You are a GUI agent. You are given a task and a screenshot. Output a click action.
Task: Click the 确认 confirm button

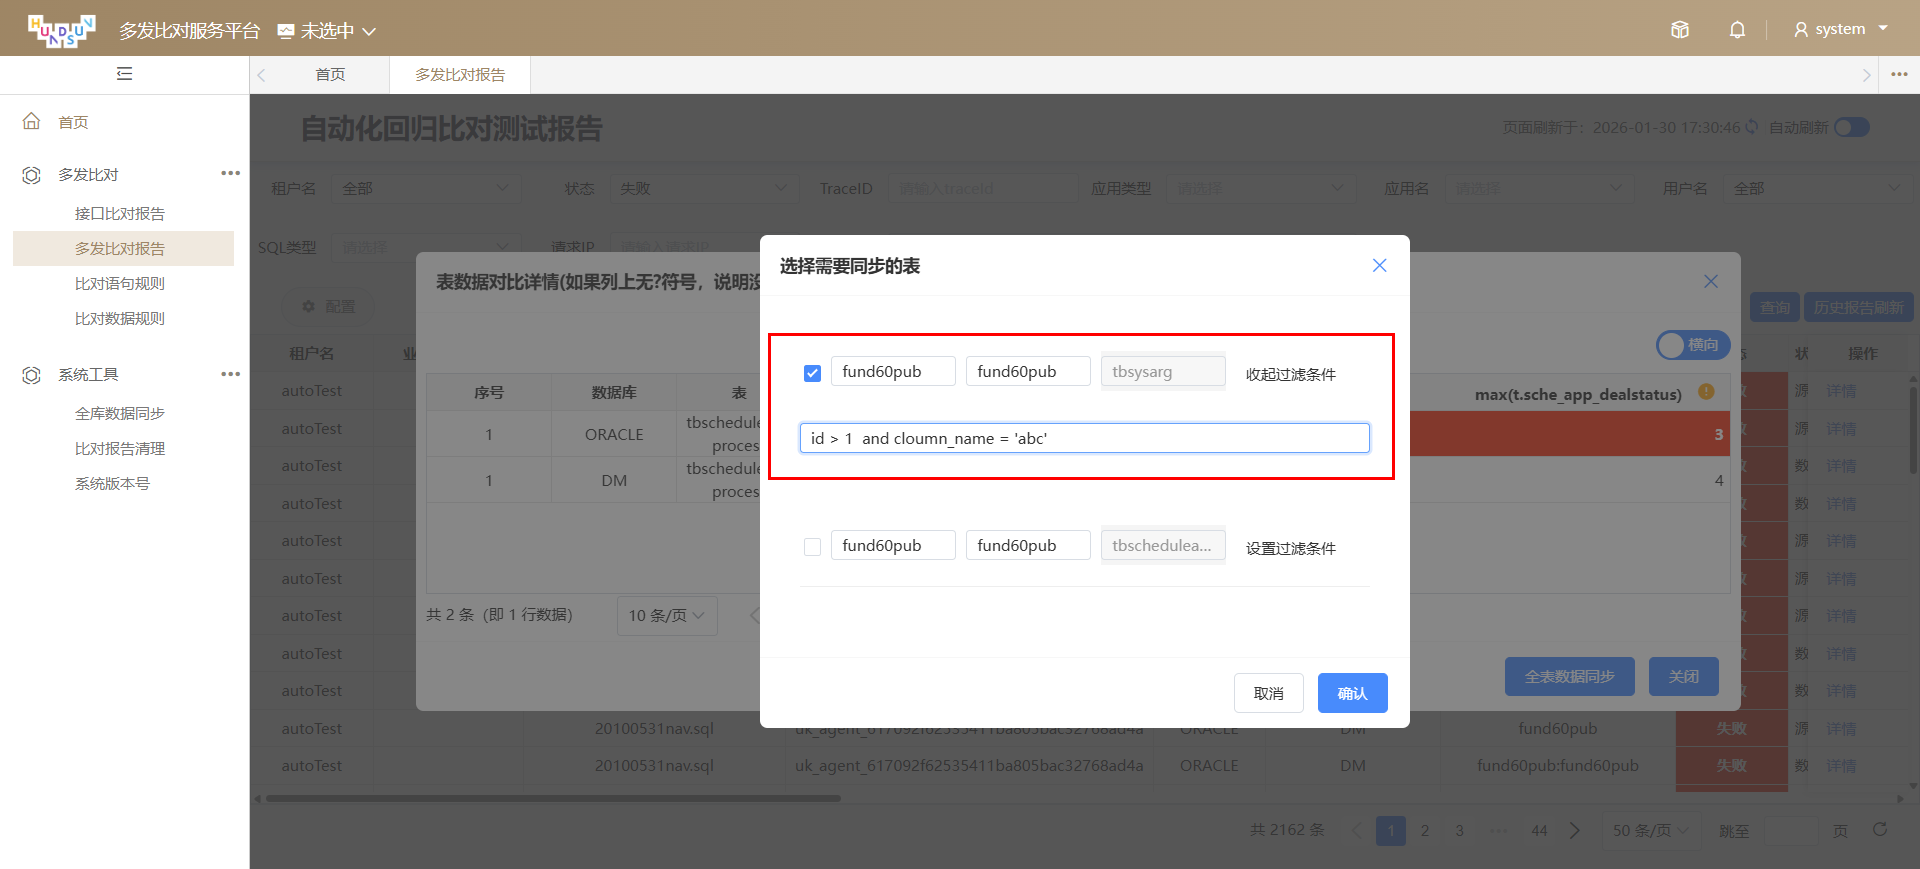(1352, 693)
